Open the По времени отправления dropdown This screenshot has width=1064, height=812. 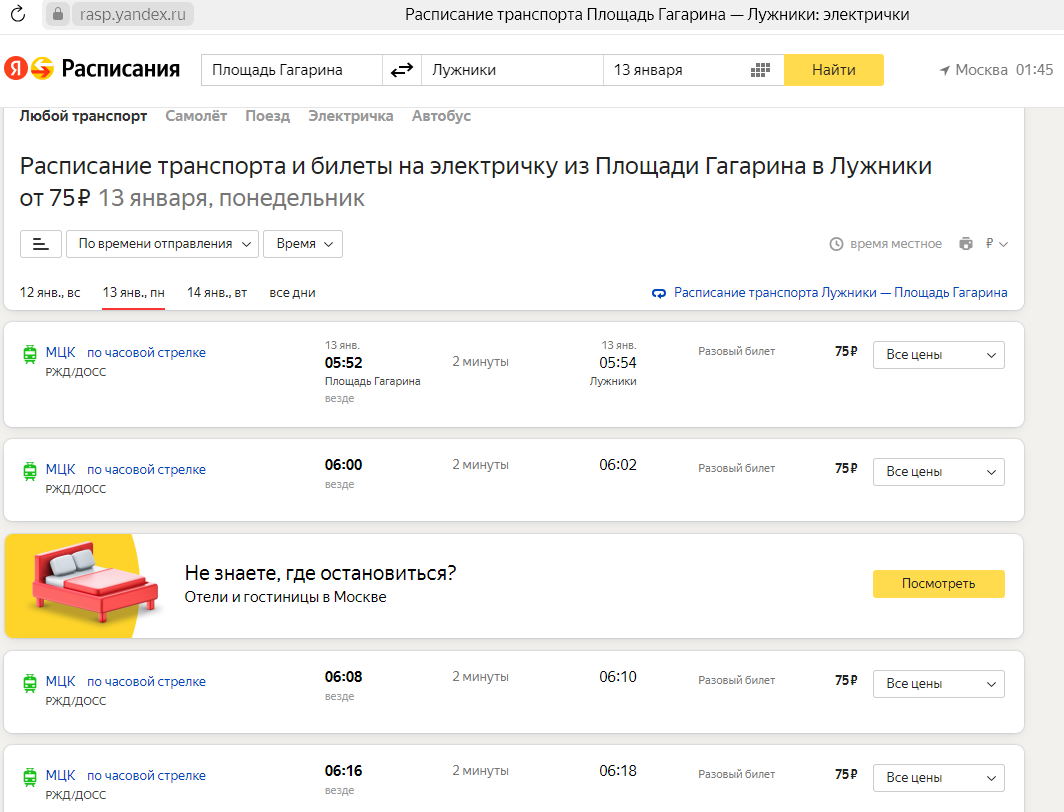pos(162,244)
